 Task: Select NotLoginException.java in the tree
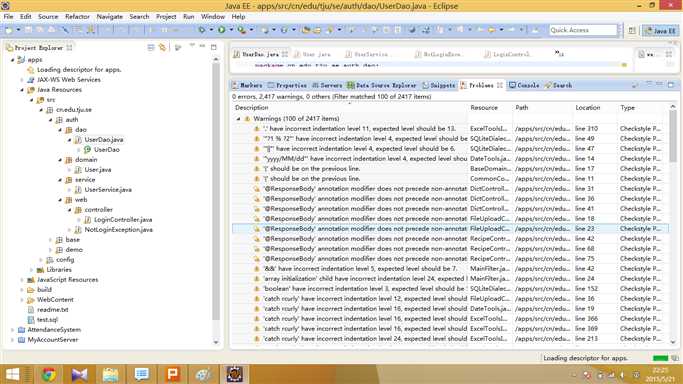point(118,230)
